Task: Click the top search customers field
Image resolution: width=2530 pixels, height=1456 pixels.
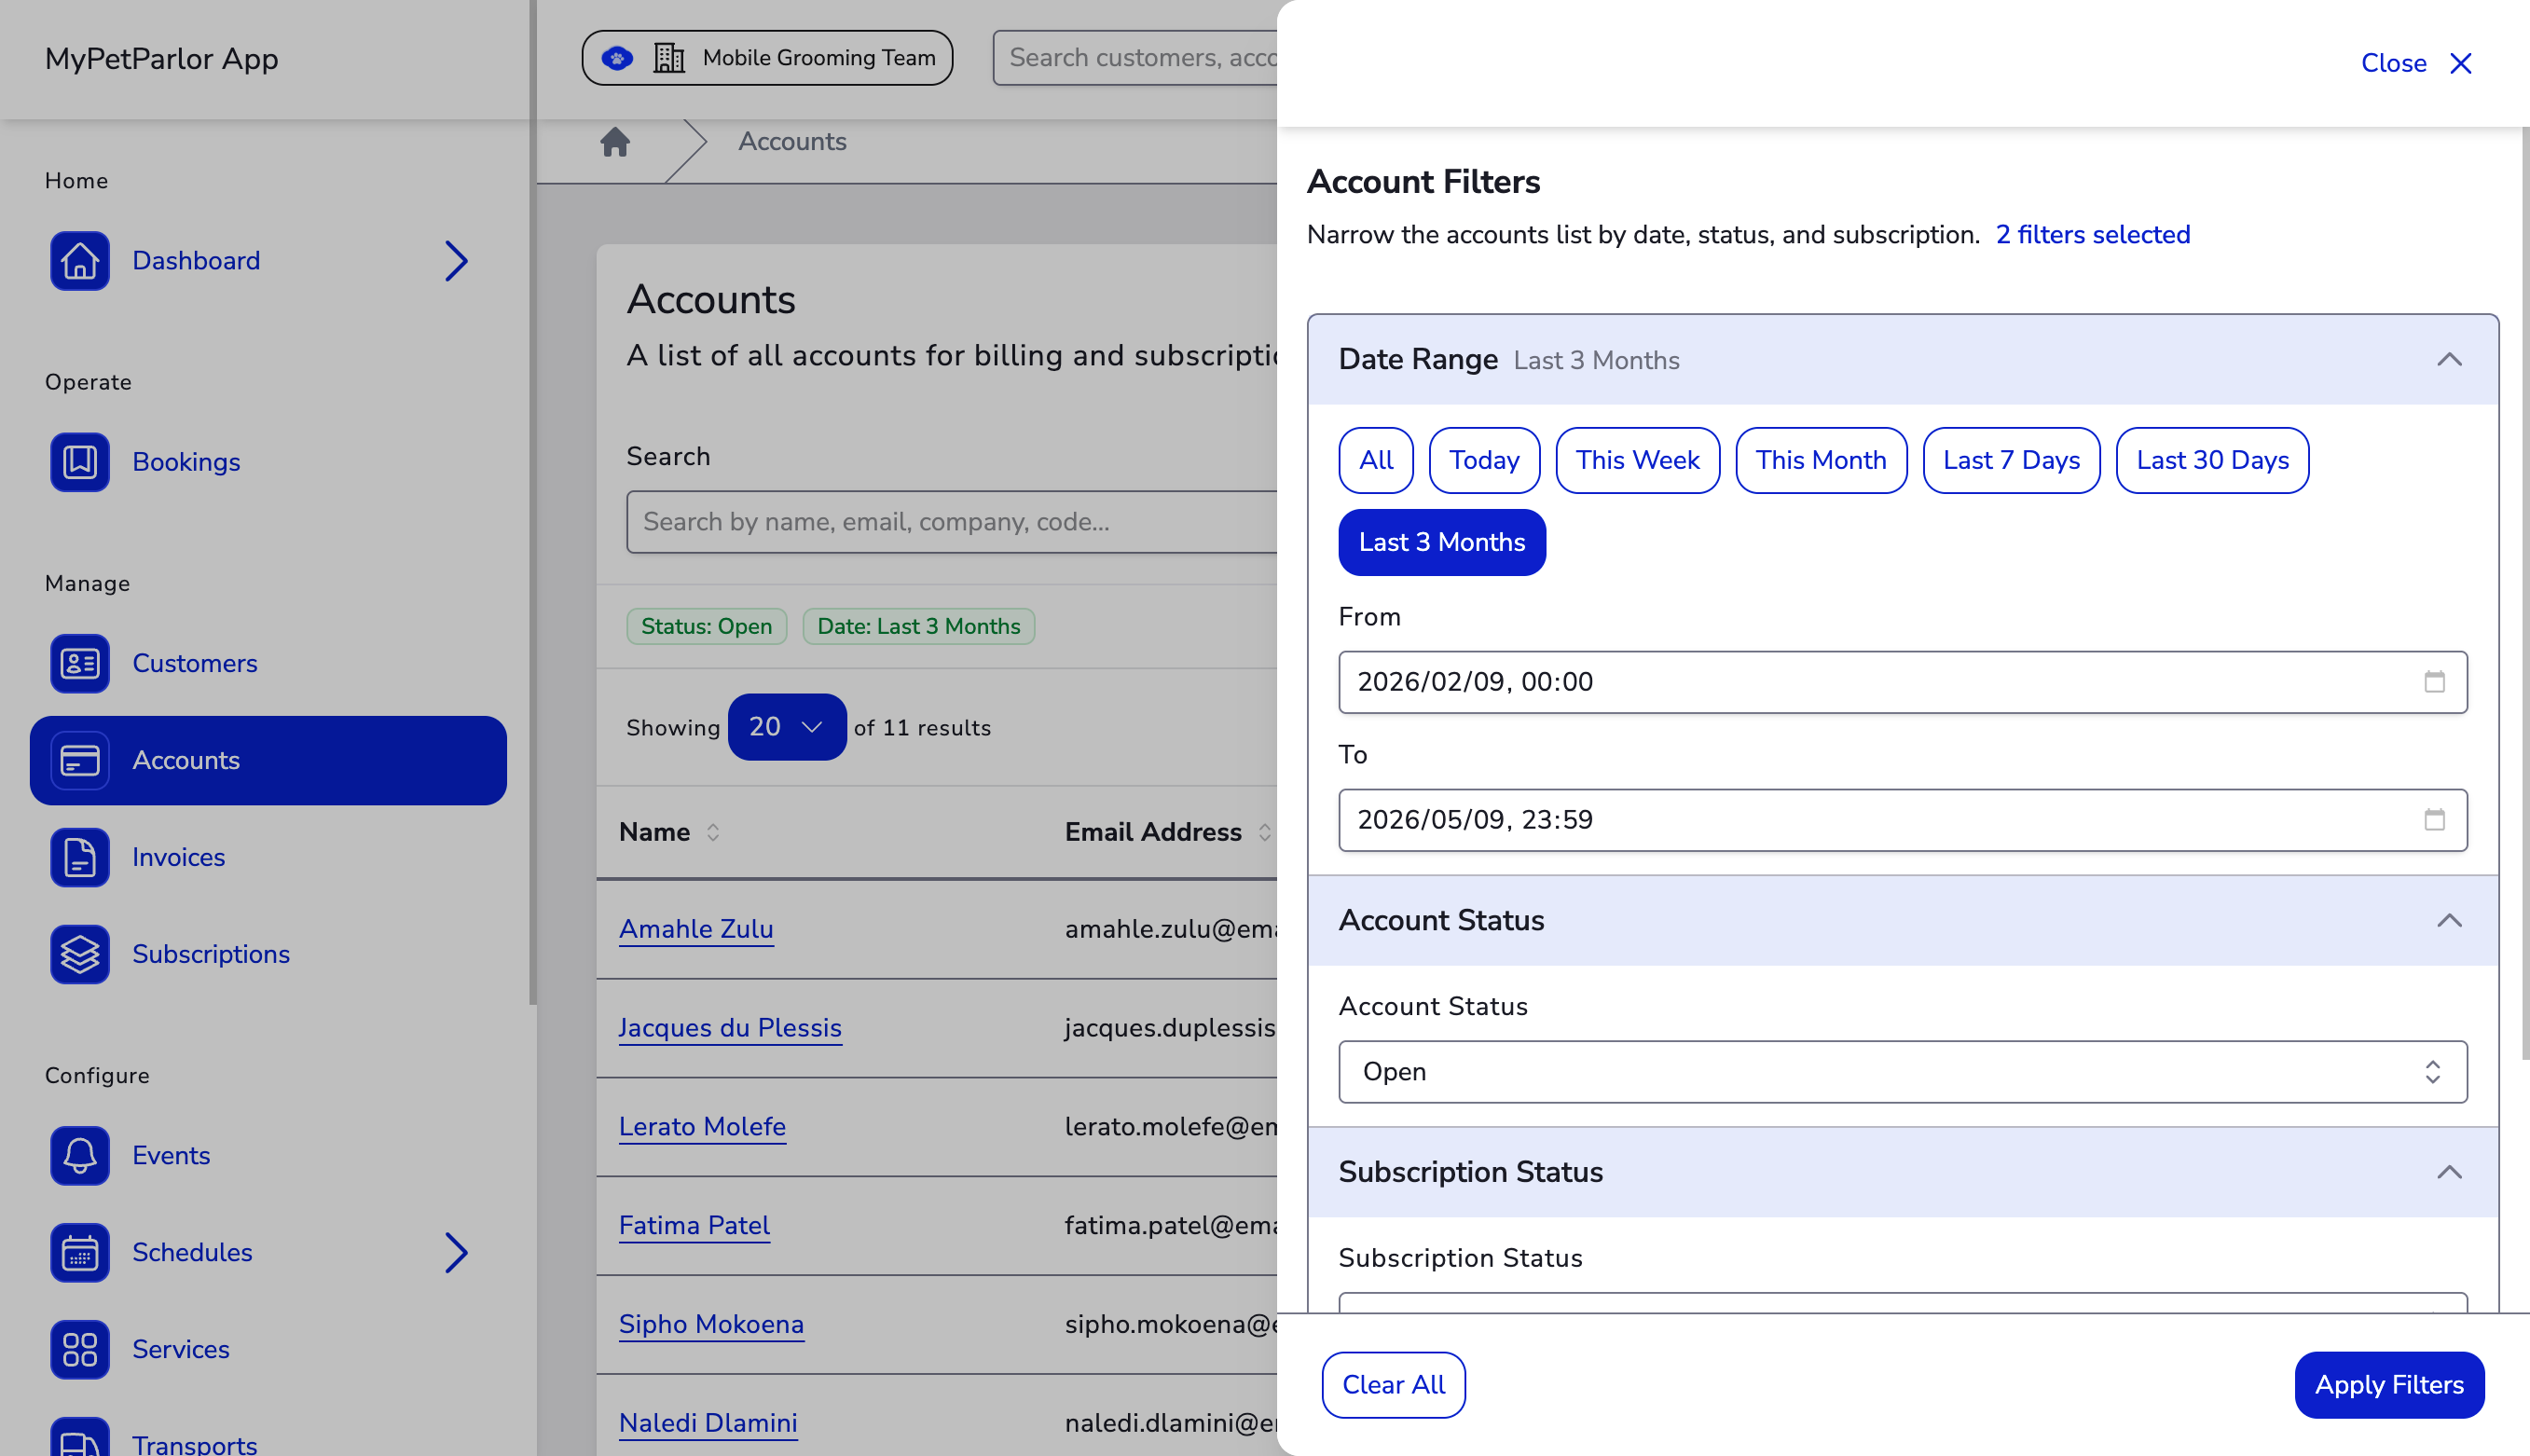Action: (x=1135, y=58)
